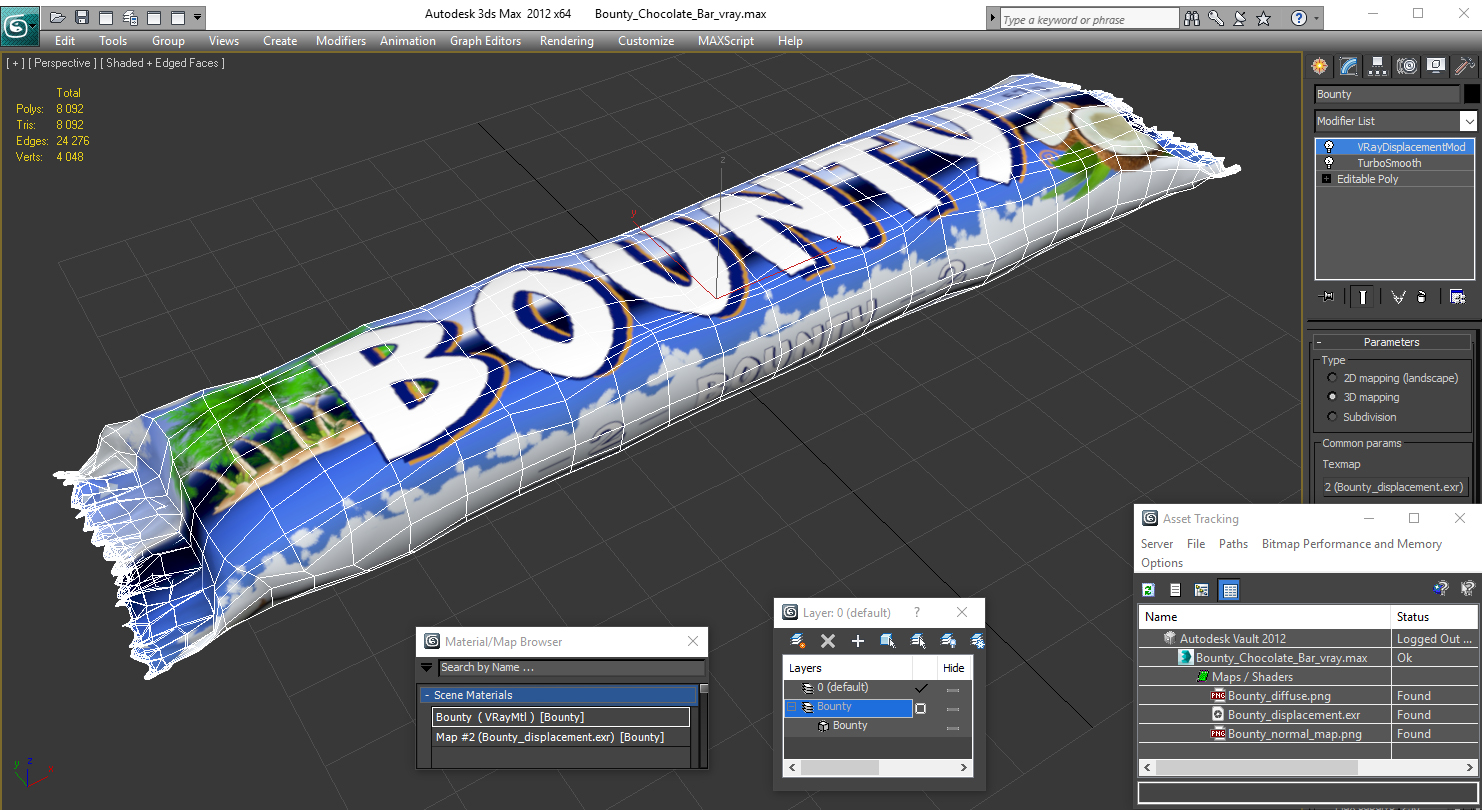The height and width of the screenshot is (810, 1482).
Task: Toggle current-layer checkmark for 0 (default) layer
Action: coord(921,688)
